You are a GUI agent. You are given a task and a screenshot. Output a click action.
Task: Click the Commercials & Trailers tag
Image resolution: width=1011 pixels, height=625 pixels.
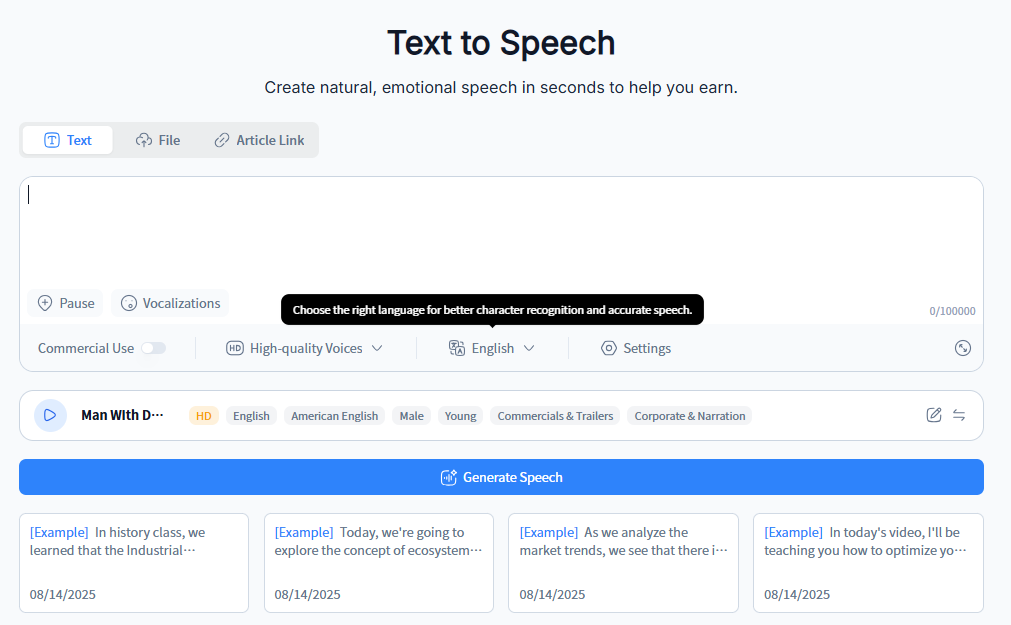point(555,416)
